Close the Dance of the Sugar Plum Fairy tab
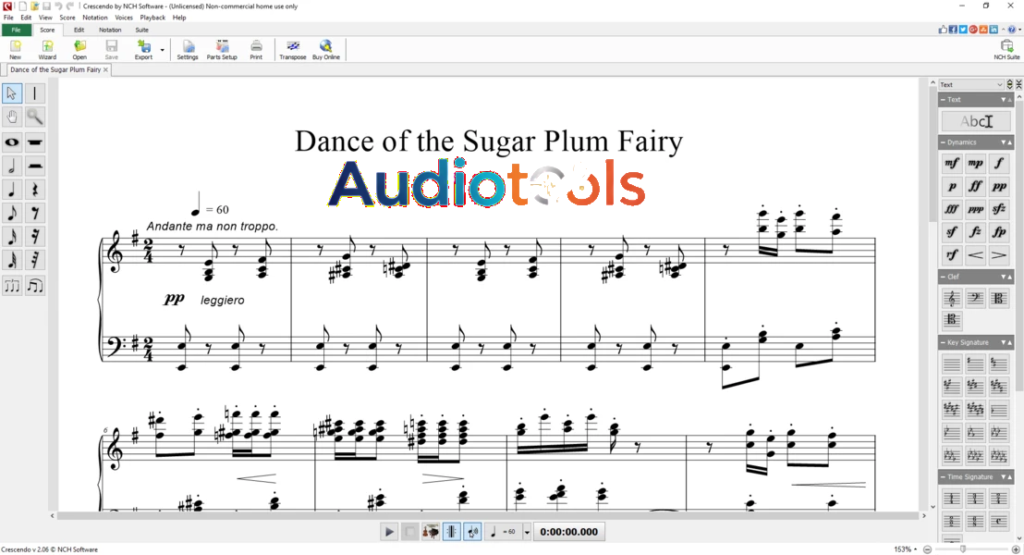Image resolution: width=1024 pixels, height=555 pixels. [x=105, y=70]
